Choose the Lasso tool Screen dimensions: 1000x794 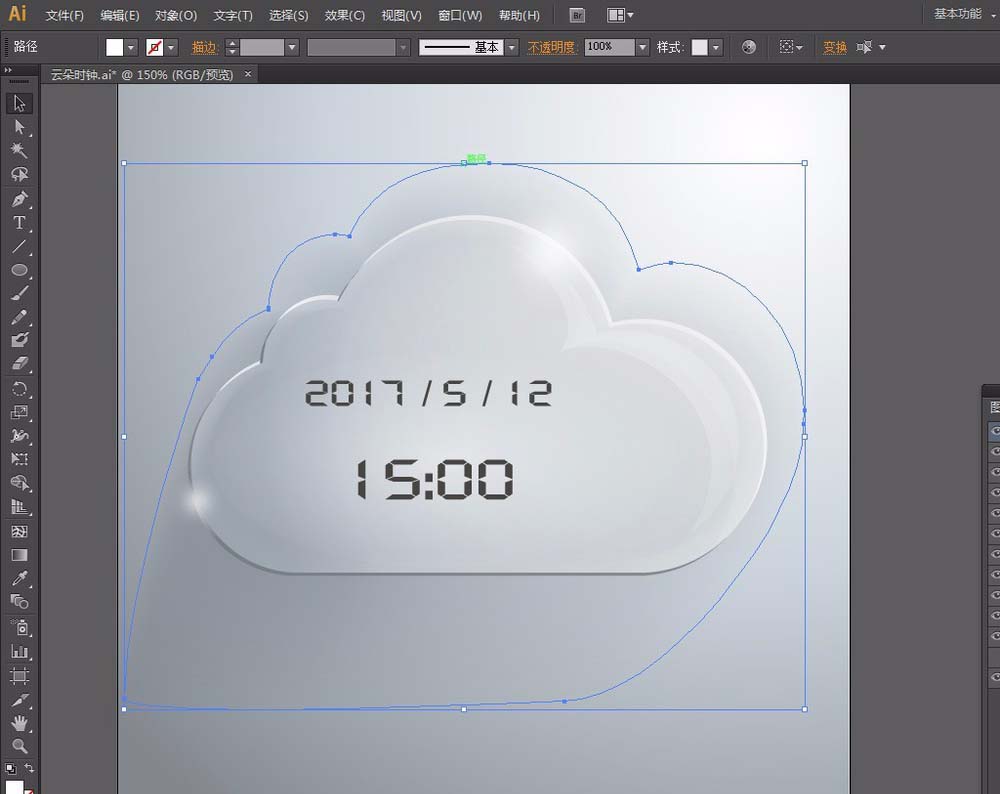(19, 174)
